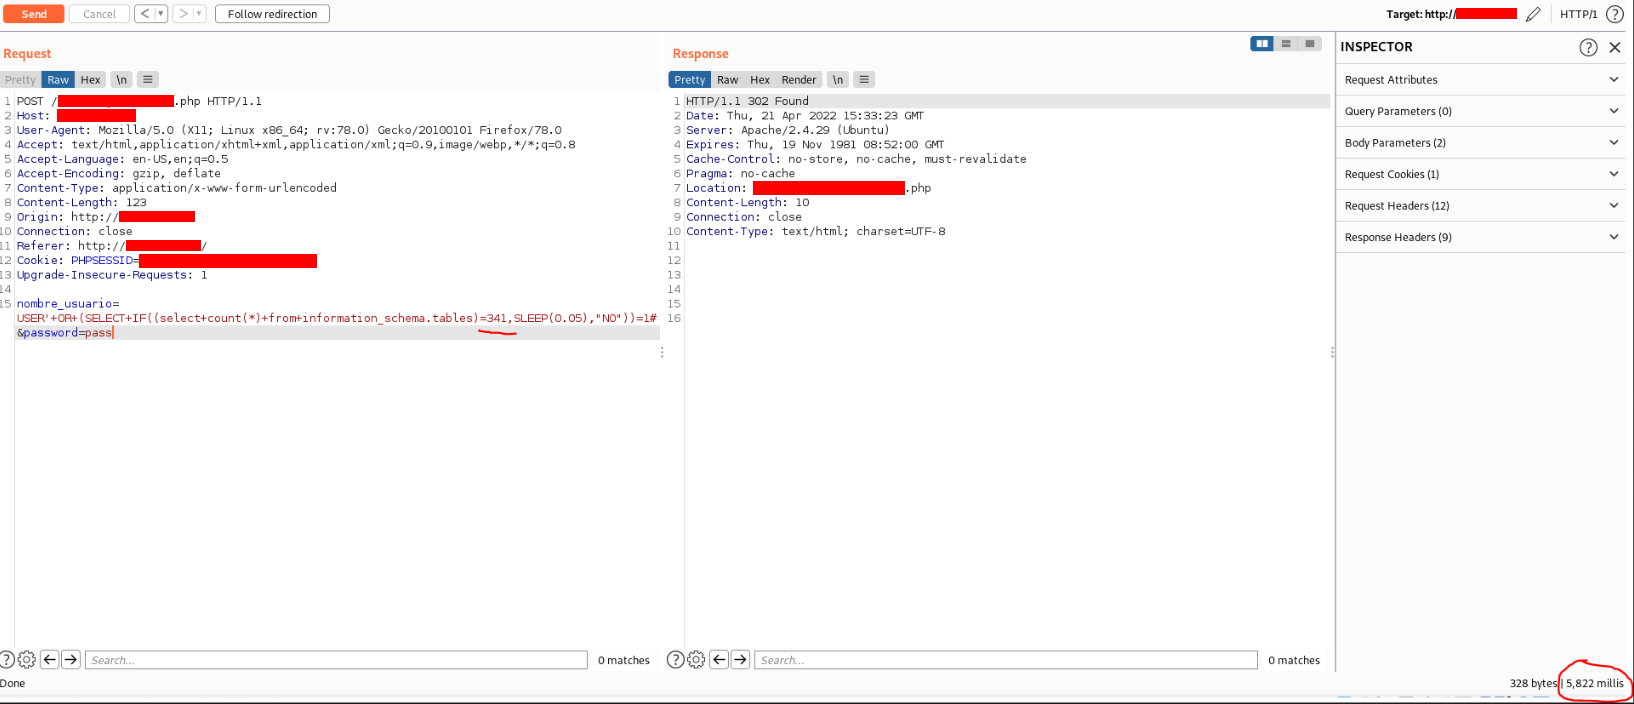Click the Response search input field
This screenshot has height=704, width=1634.
pos(1006,660)
